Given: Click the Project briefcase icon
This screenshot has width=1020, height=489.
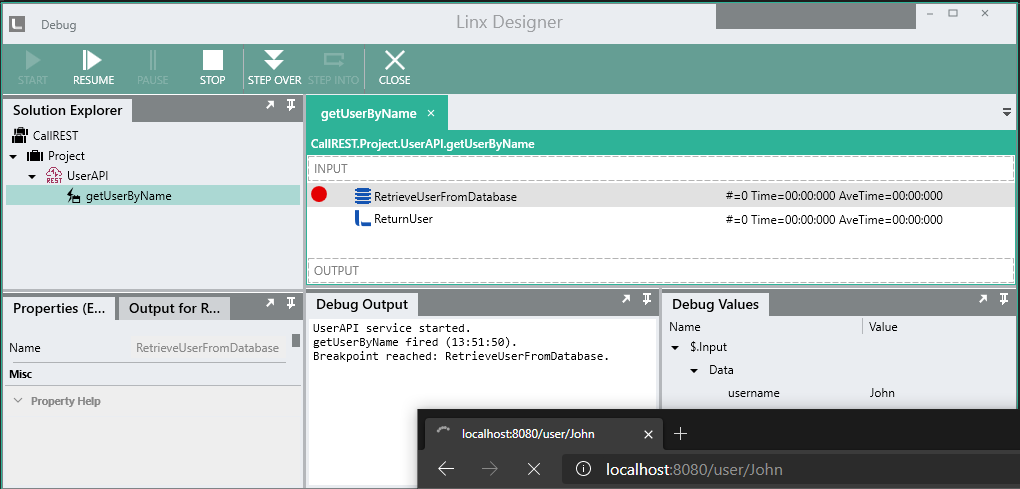Looking at the screenshot, I should click(x=34, y=156).
